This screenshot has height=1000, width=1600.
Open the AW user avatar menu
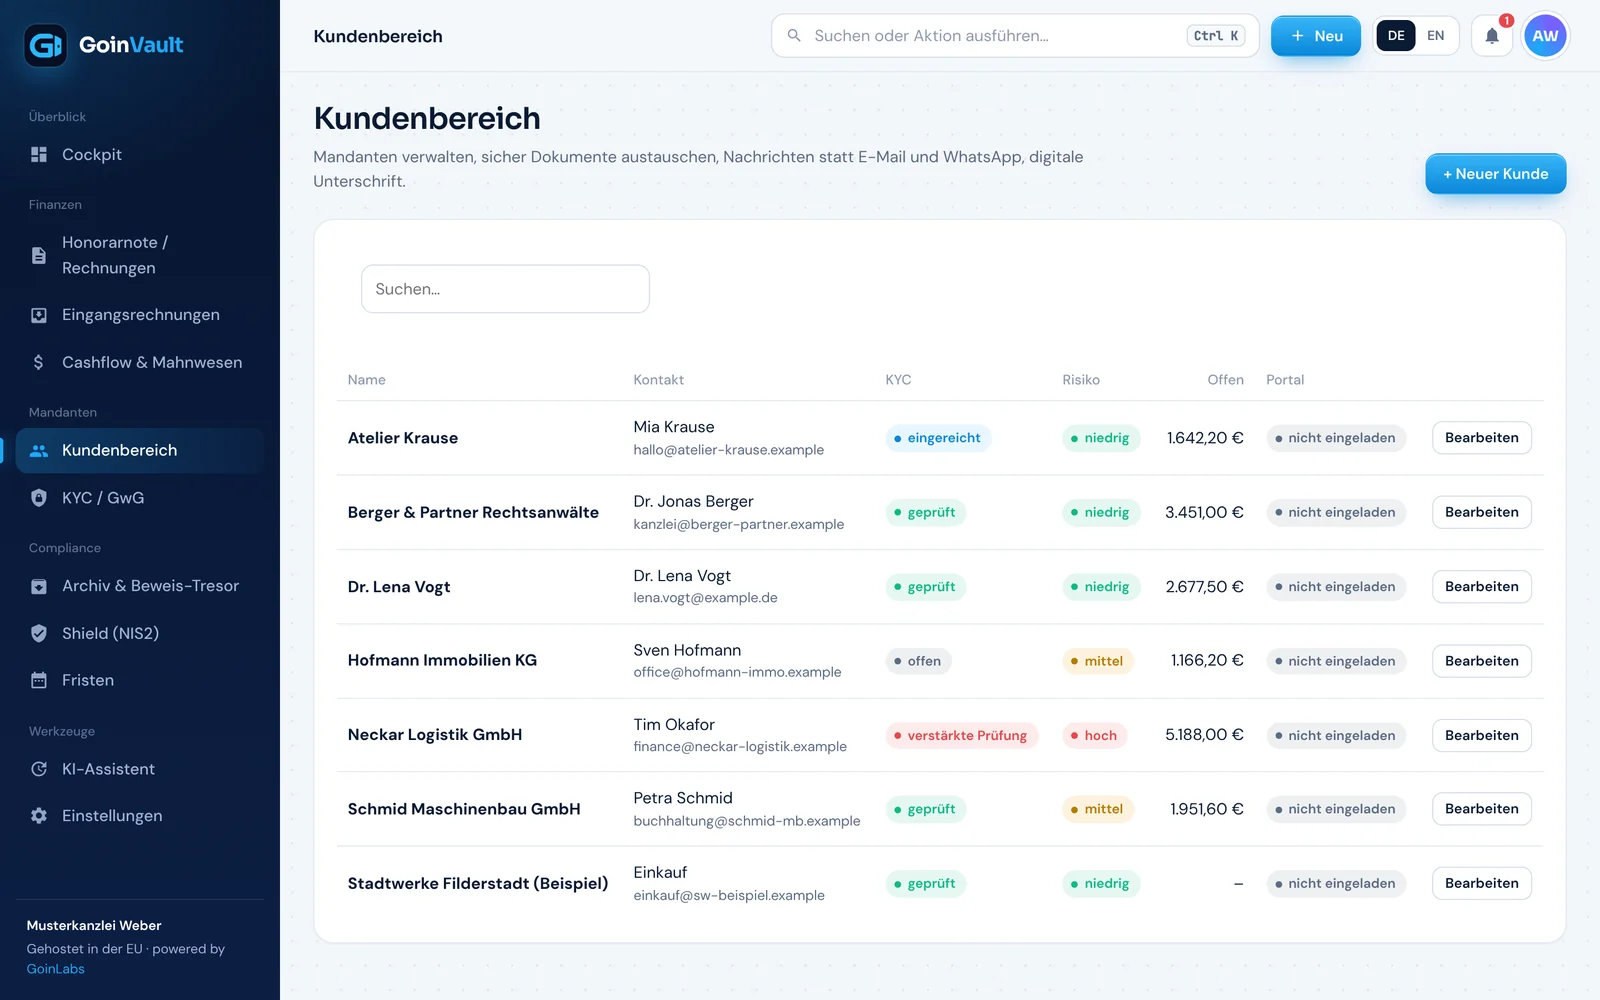1545,36
